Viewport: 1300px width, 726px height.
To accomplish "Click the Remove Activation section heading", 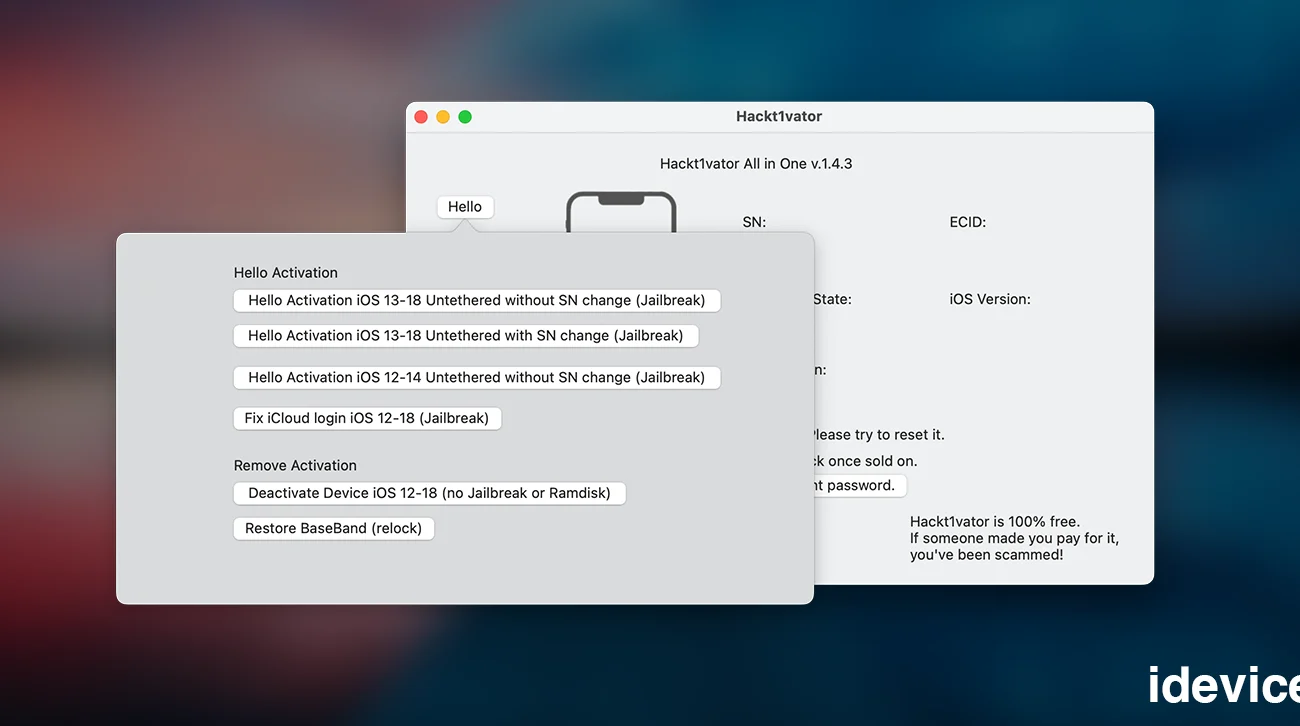I will pos(295,466).
